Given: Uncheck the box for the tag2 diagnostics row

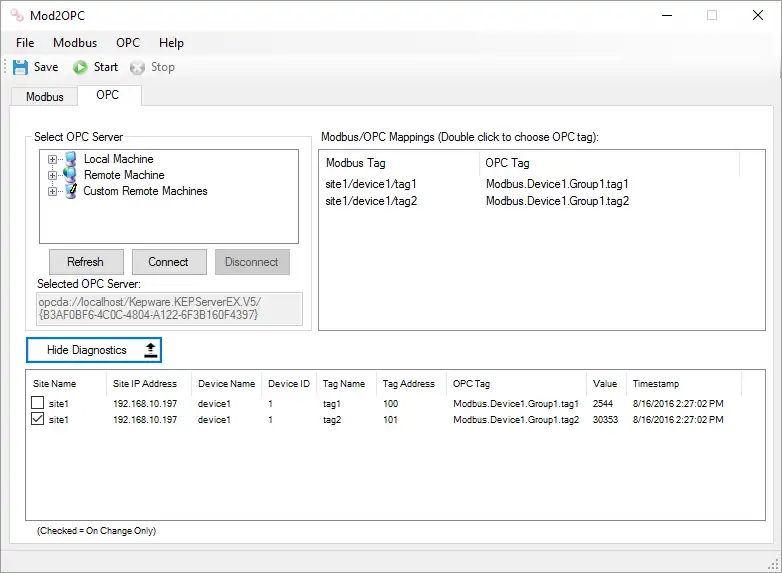Looking at the screenshot, I should (37, 418).
